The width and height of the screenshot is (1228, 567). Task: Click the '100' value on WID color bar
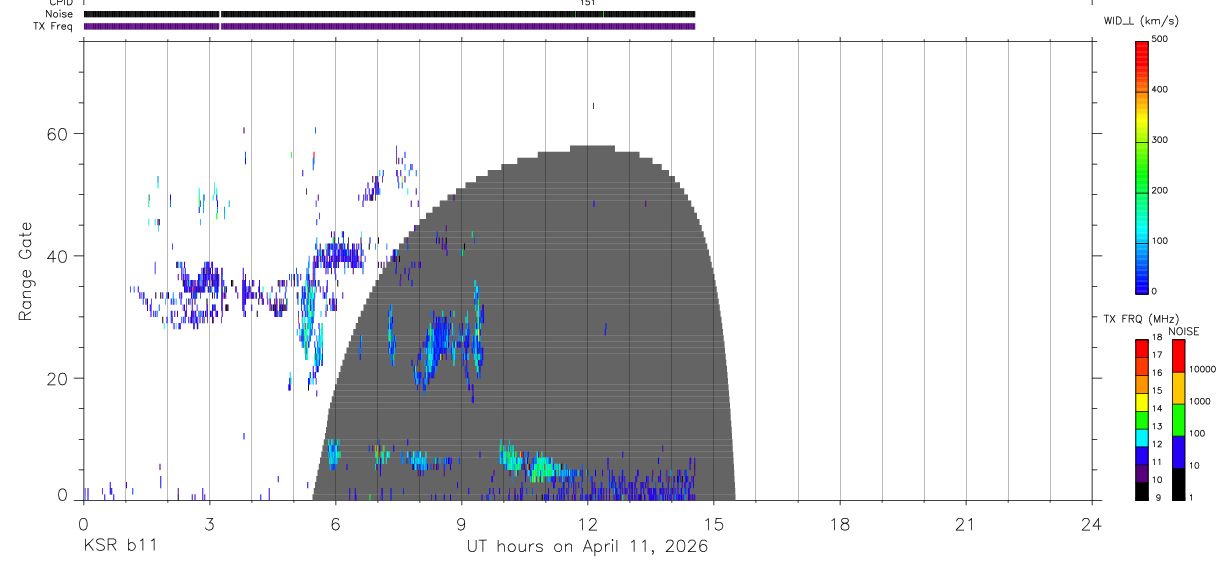pyautogui.click(x=1160, y=241)
